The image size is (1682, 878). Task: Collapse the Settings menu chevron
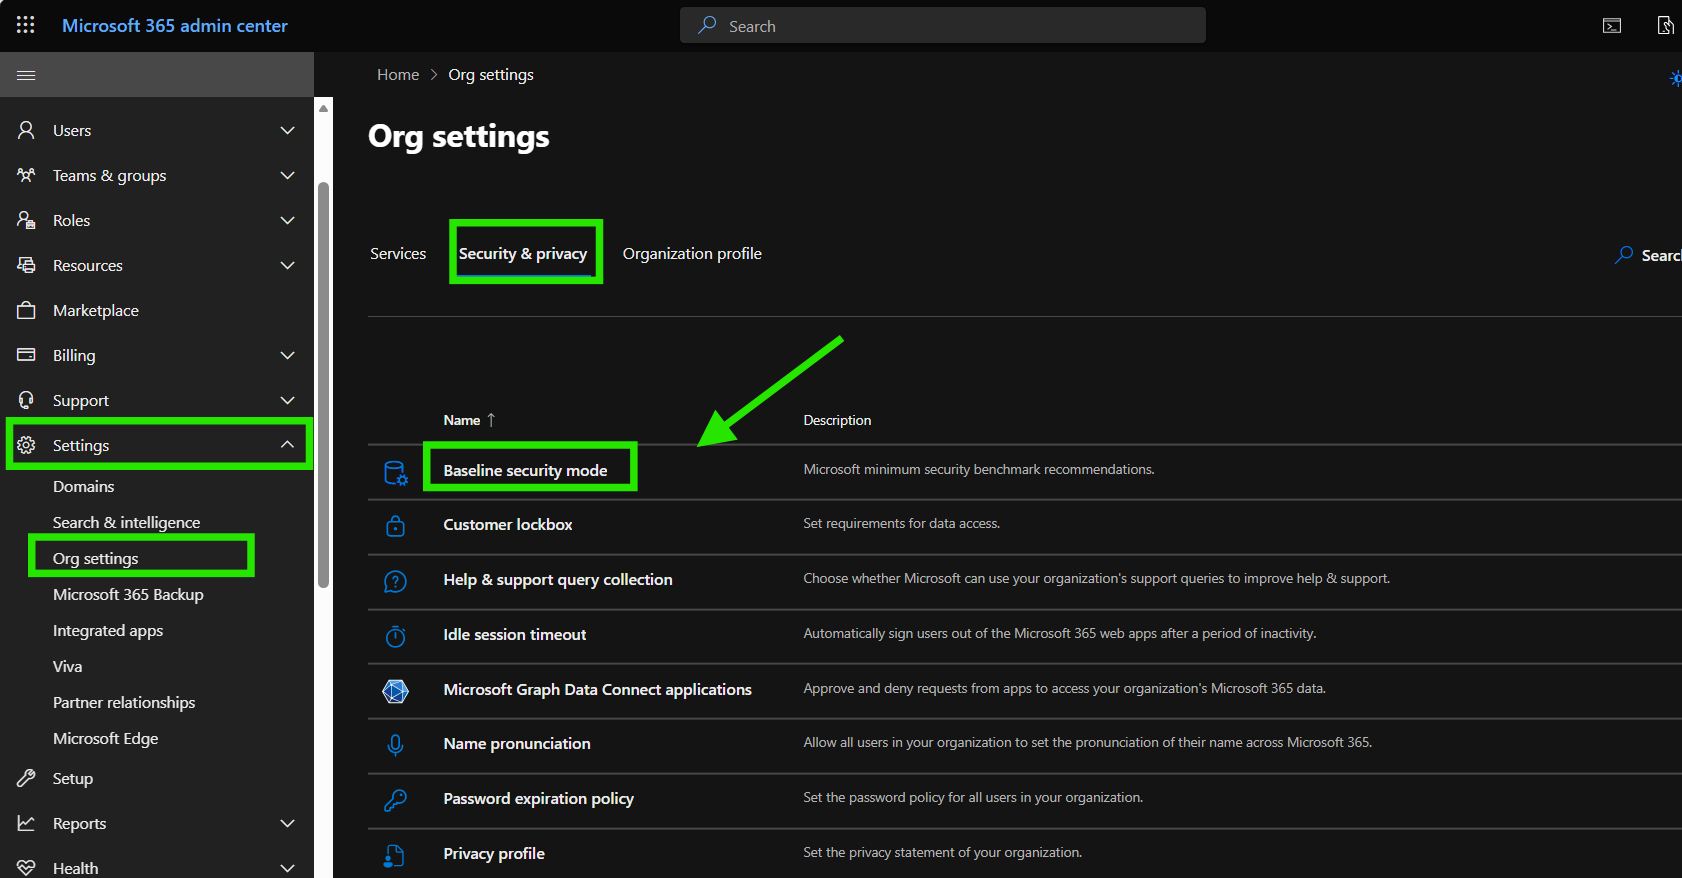[x=288, y=444]
